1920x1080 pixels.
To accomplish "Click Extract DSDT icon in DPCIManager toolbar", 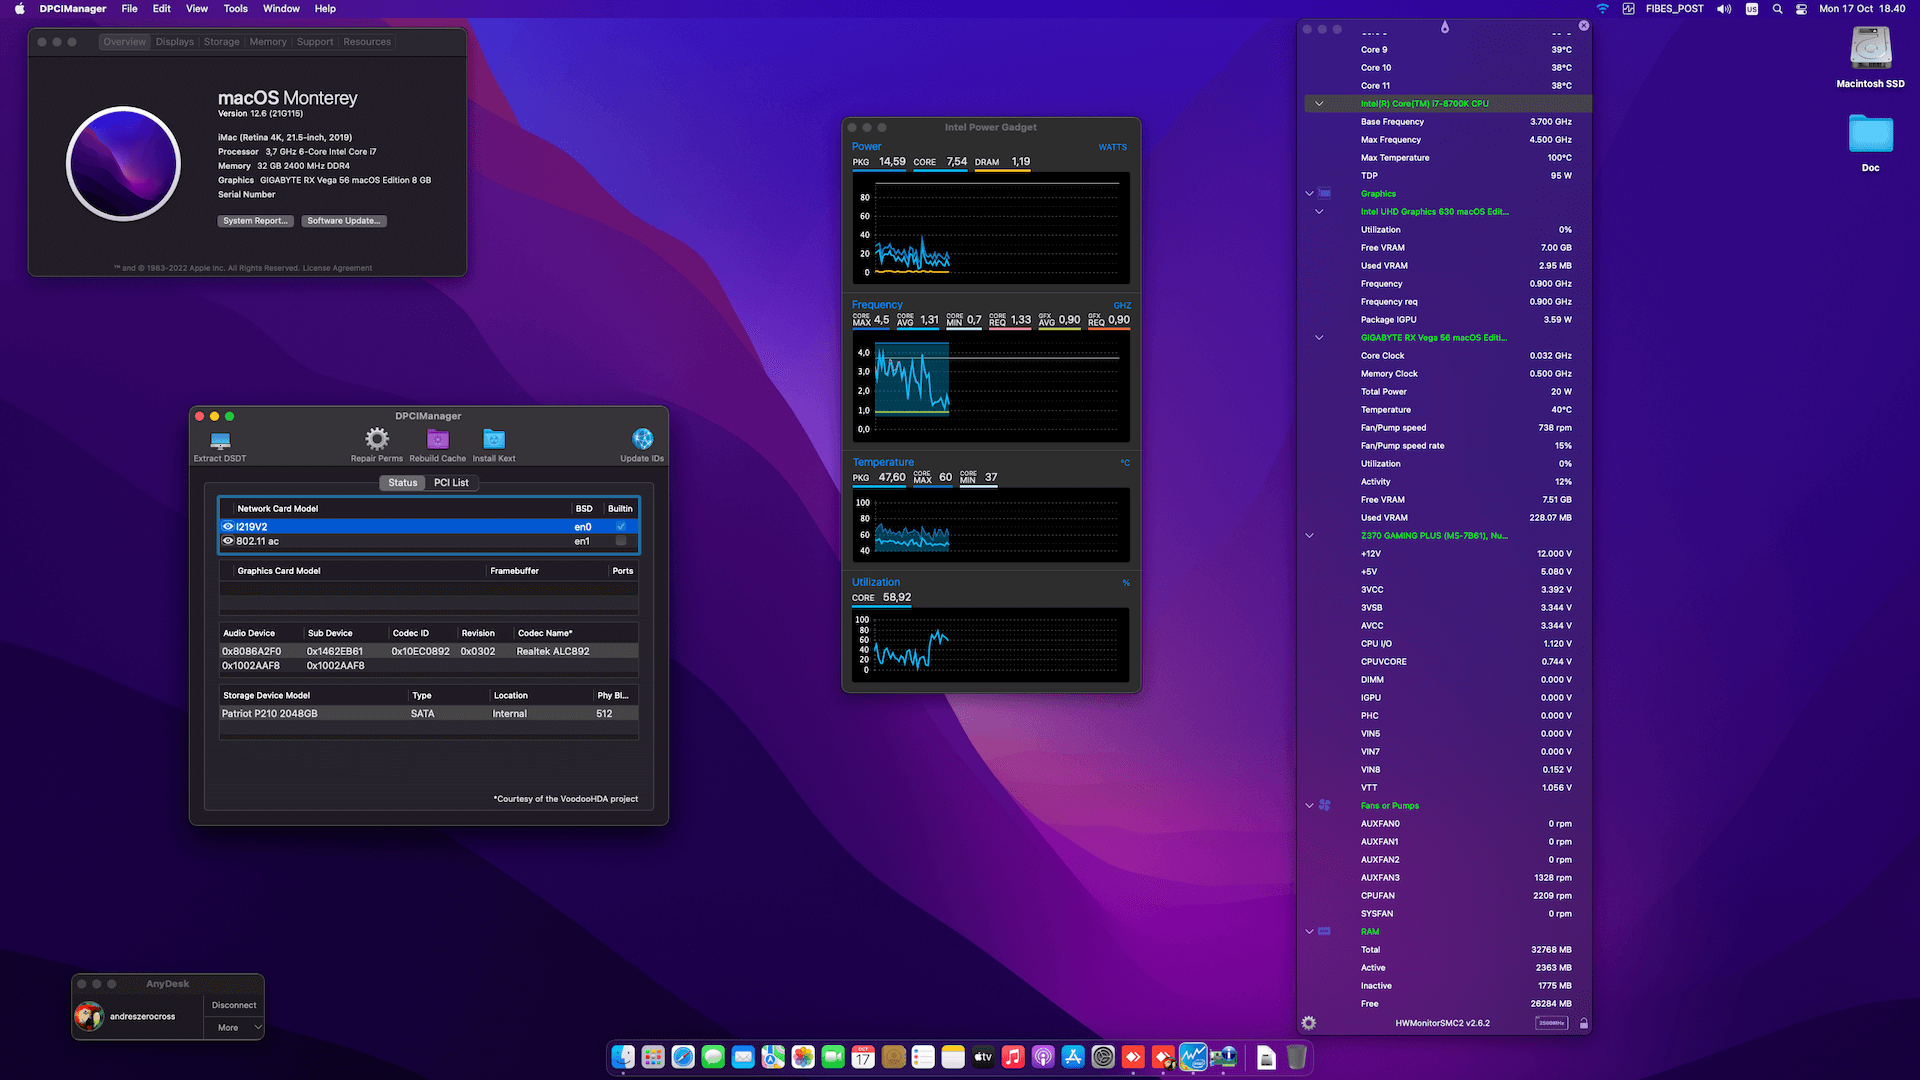I will [220, 440].
